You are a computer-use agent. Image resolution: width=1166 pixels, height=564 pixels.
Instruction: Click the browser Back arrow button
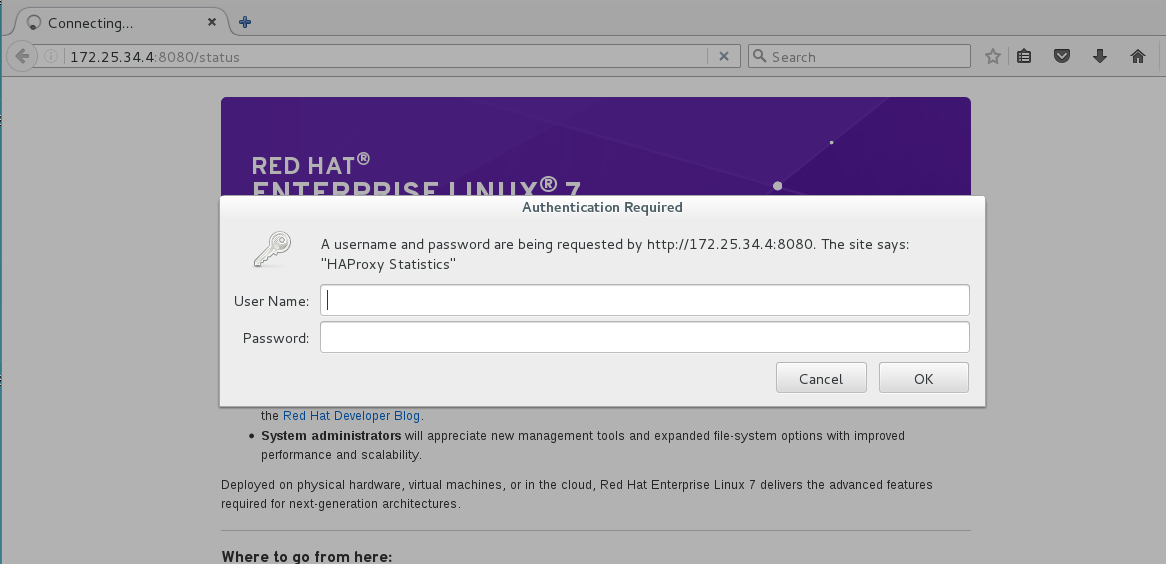pos(22,57)
